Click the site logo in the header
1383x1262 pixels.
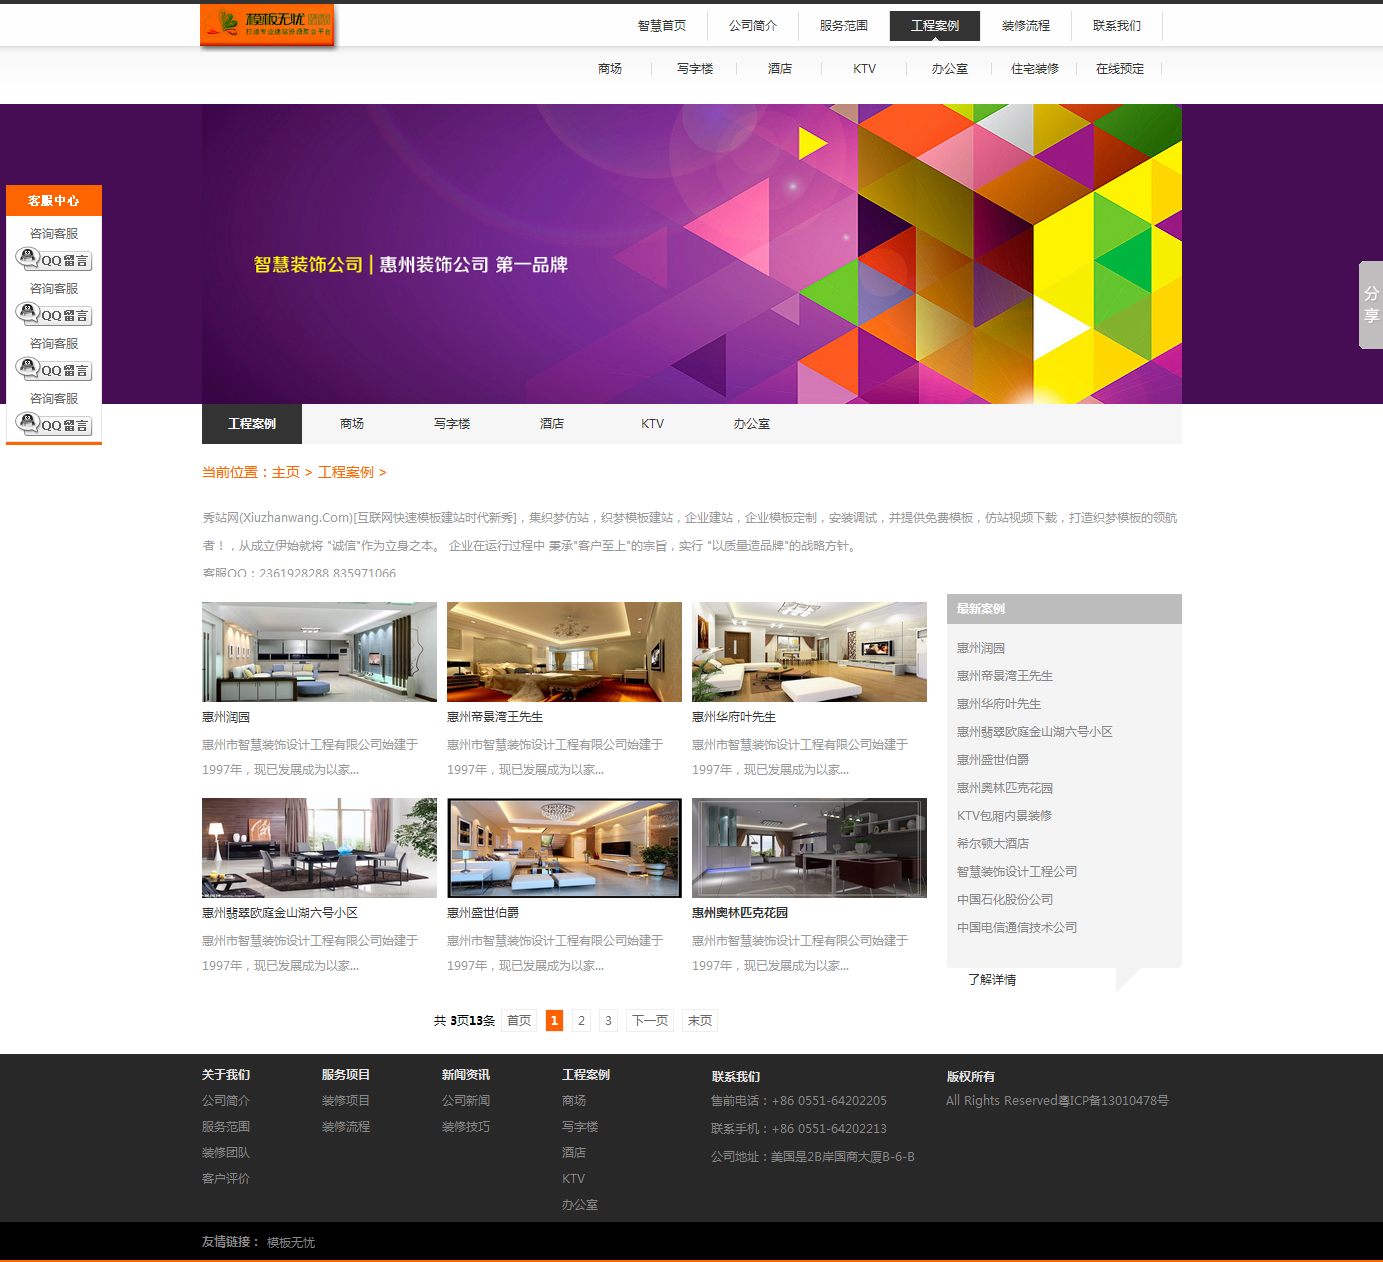267,25
